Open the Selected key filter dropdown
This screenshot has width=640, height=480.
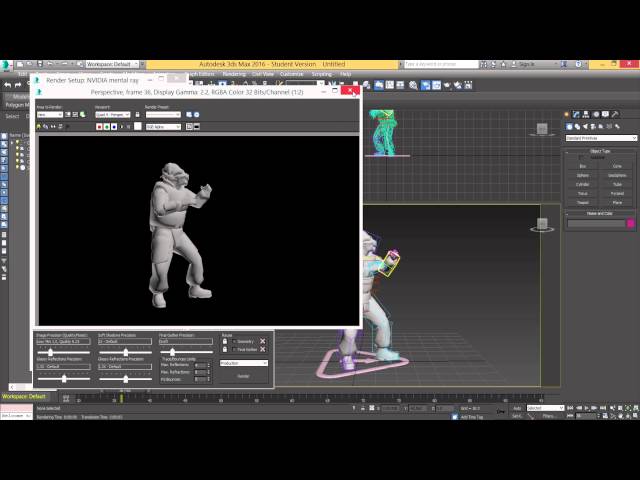(x=545, y=408)
